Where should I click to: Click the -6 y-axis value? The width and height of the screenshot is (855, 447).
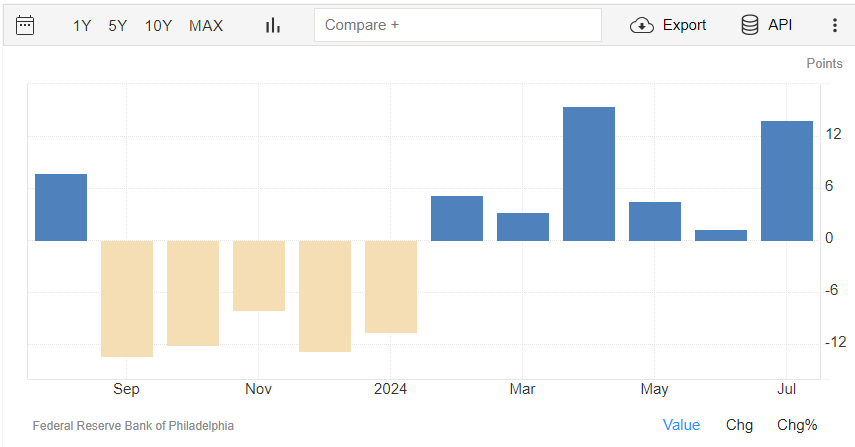[x=832, y=290]
